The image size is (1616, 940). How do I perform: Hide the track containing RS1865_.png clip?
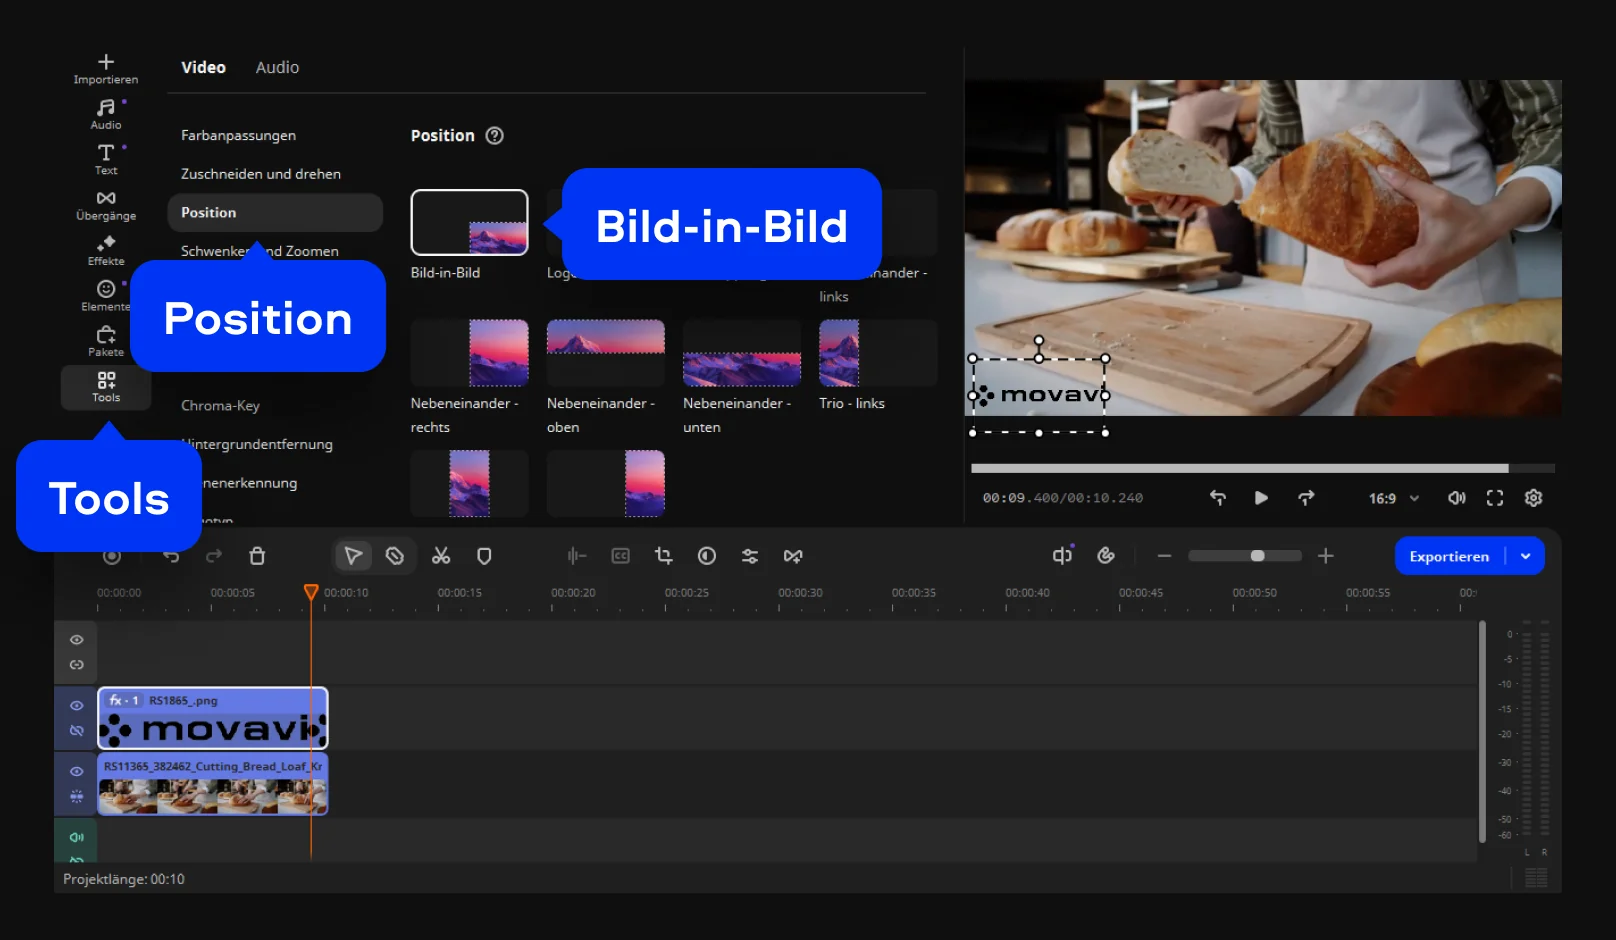[x=77, y=706]
